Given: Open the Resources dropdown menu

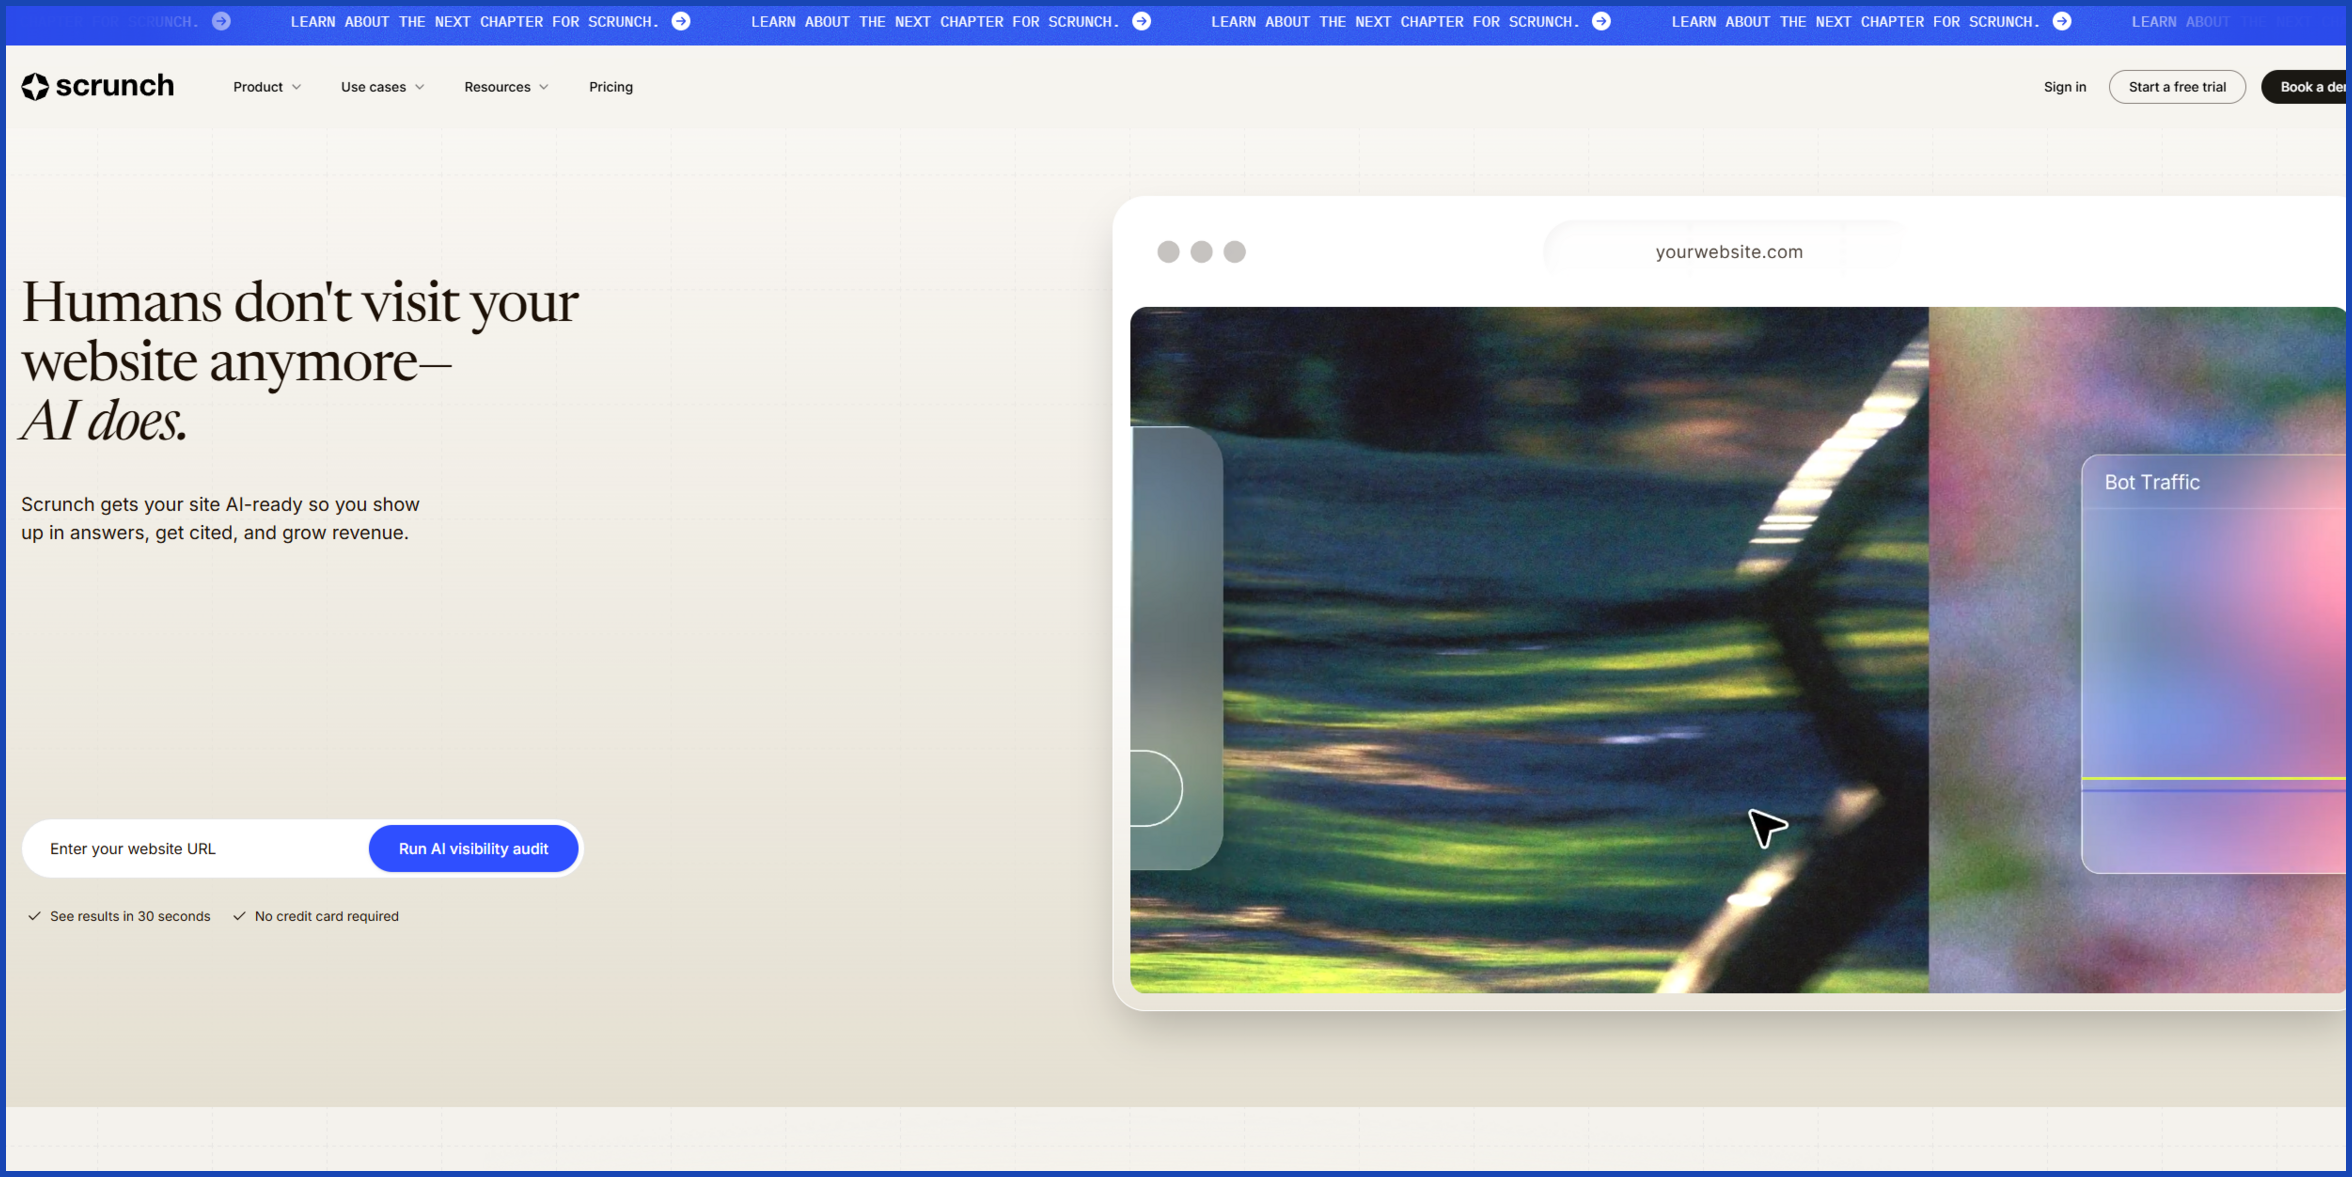Looking at the screenshot, I should [x=506, y=87].
